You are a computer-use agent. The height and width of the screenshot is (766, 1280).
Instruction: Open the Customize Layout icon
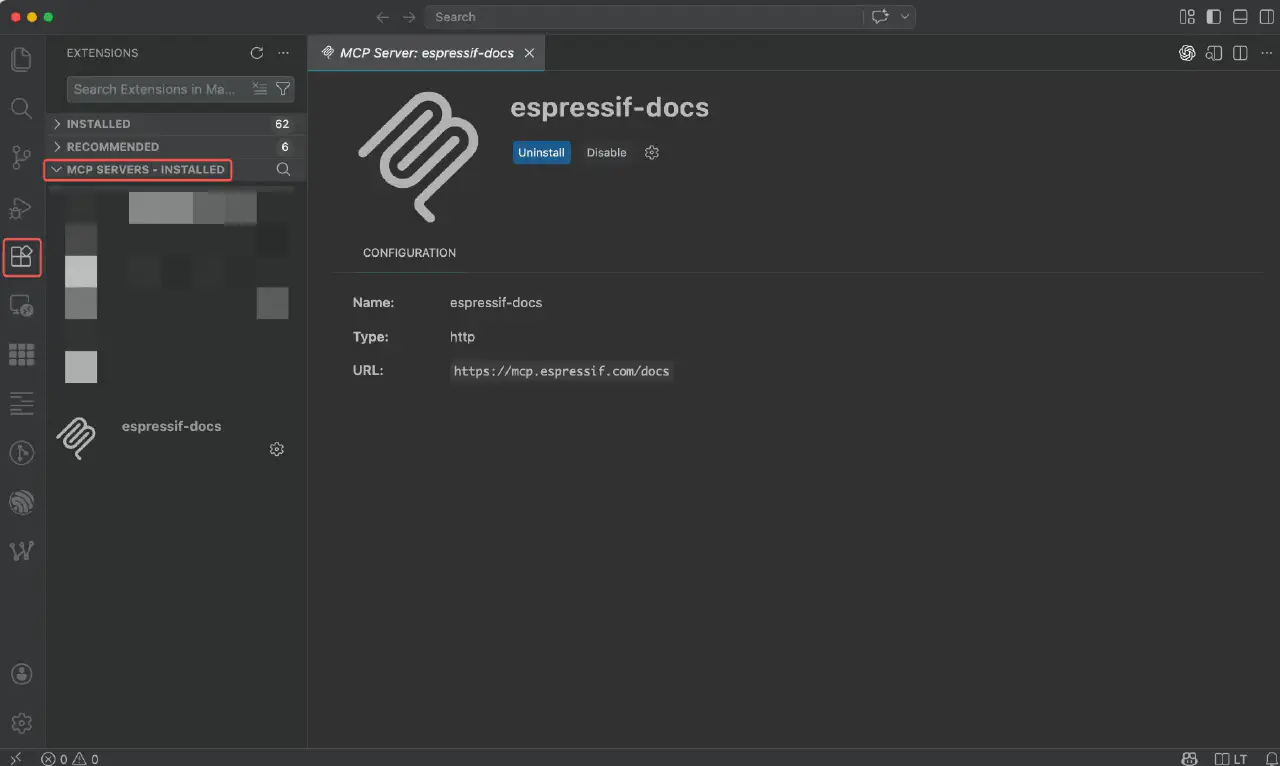coord(1187,17)
